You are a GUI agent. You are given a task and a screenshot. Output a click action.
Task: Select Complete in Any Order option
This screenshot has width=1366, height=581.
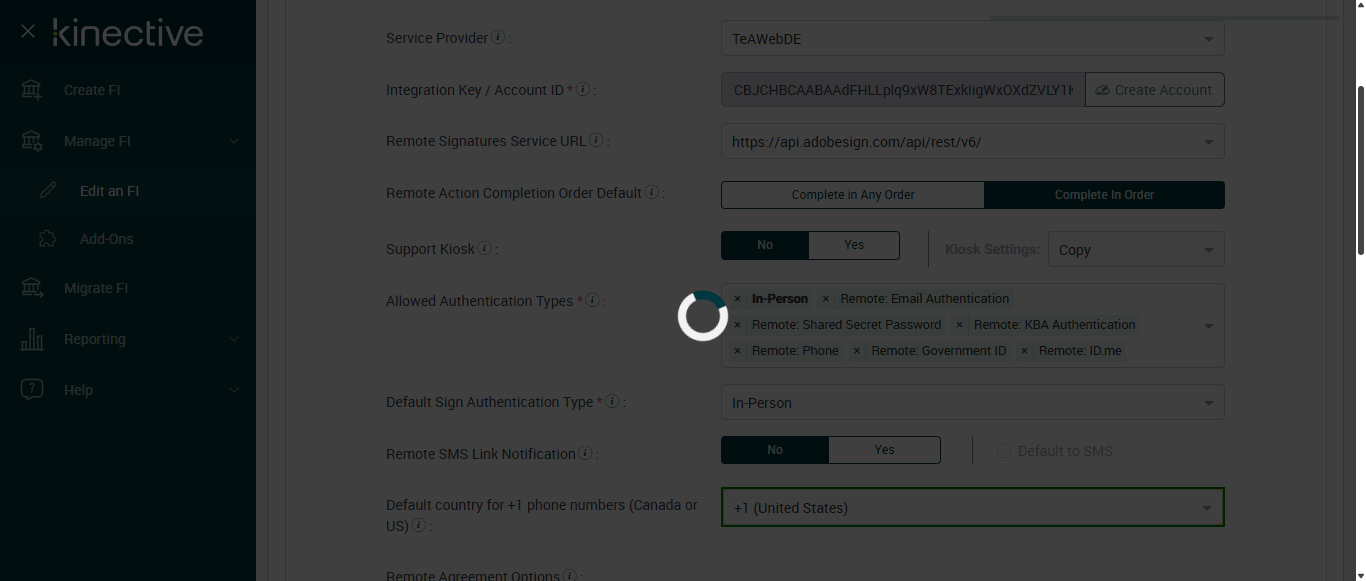coord(852,195)
